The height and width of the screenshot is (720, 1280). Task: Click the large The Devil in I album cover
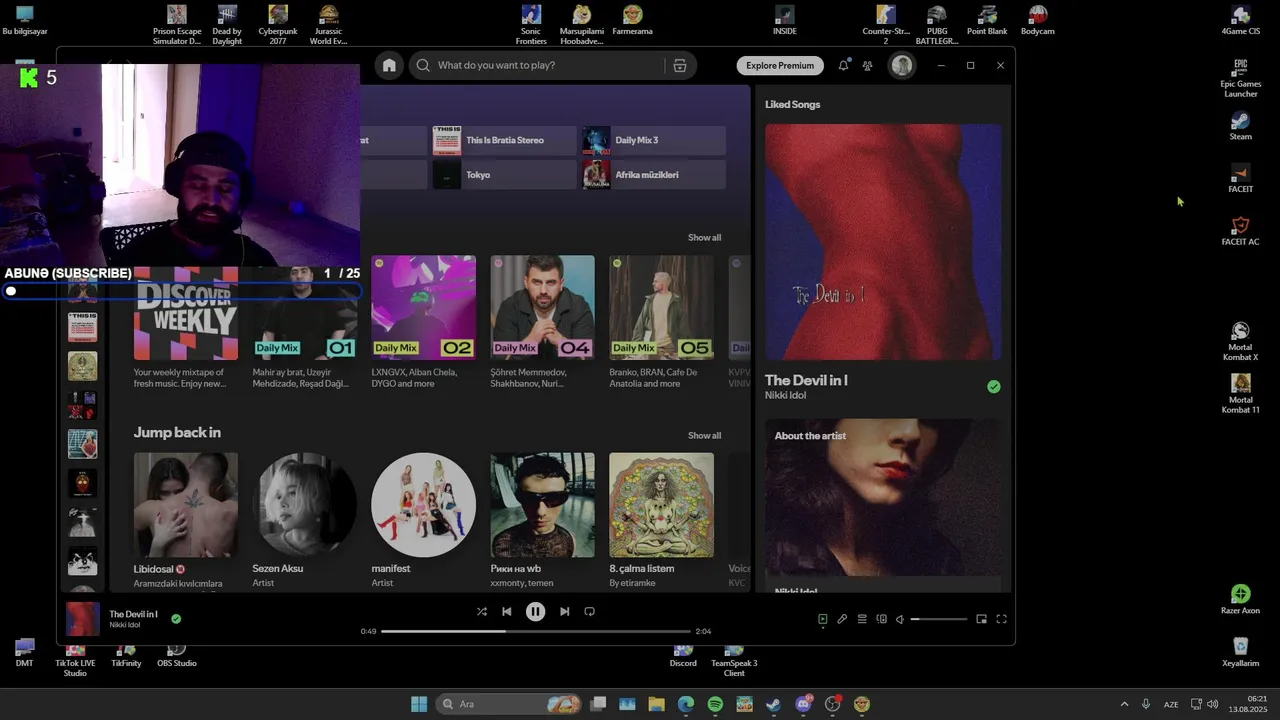coord(883,242)
